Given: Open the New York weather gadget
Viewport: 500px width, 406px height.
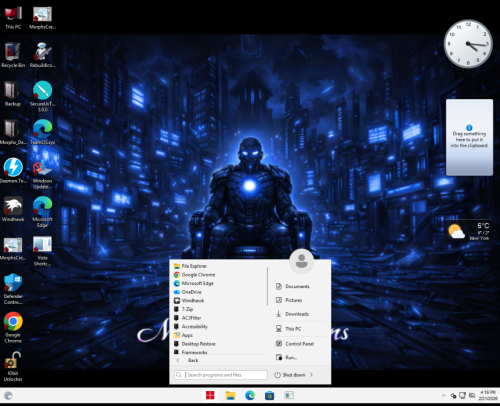Looking at the screenshot, I should coord(468,231).
